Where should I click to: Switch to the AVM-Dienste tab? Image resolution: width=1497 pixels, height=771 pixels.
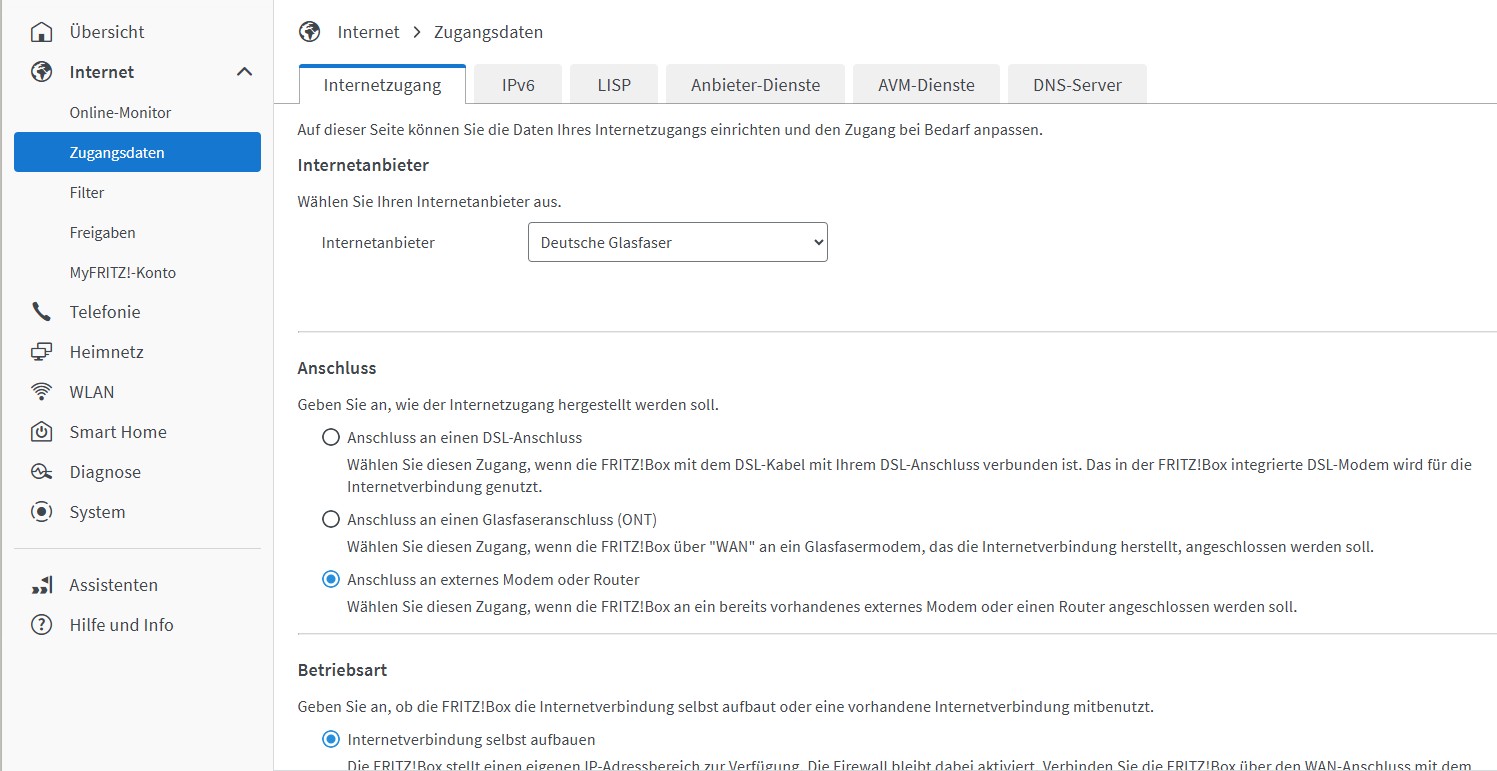[x=926, y=85]
